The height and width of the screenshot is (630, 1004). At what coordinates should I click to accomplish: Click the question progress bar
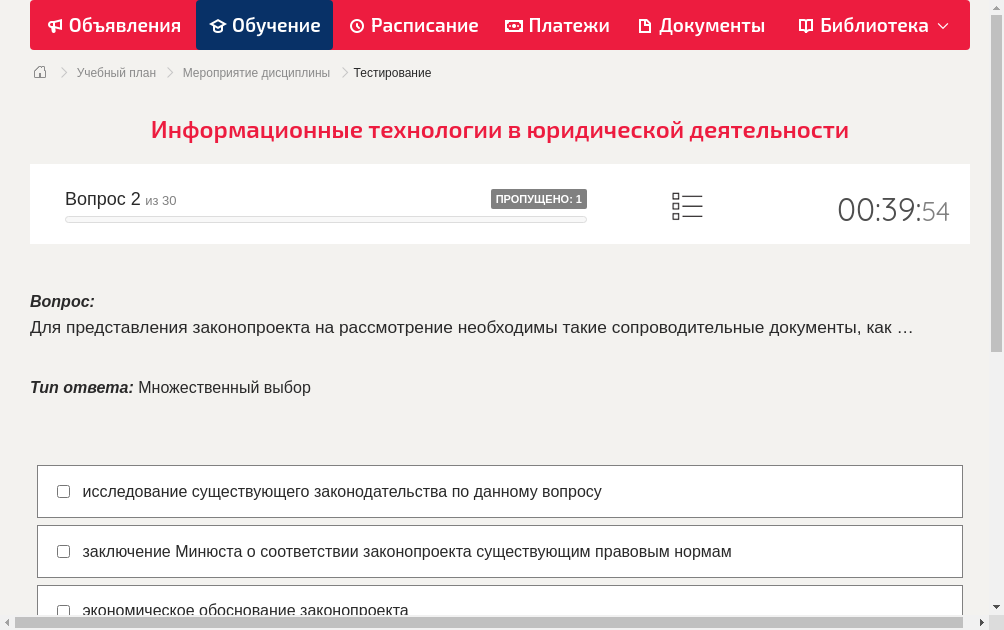point(325,218)
